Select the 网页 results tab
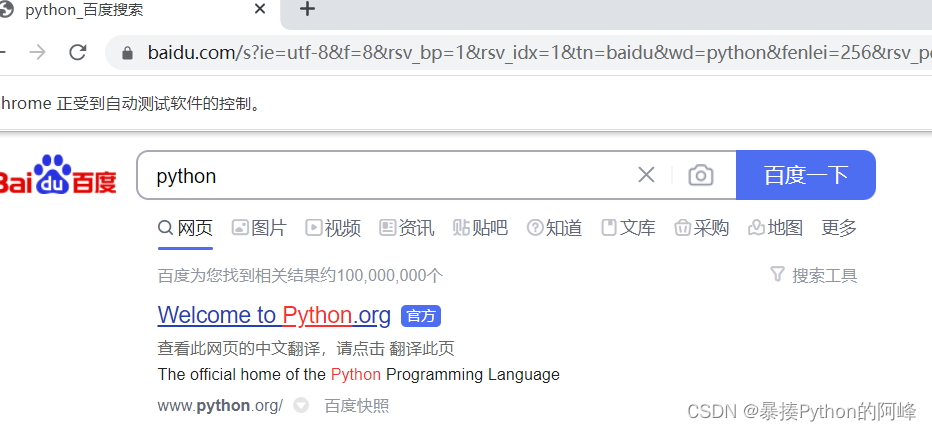Screen dimensions: 932x431 (185, 228)
